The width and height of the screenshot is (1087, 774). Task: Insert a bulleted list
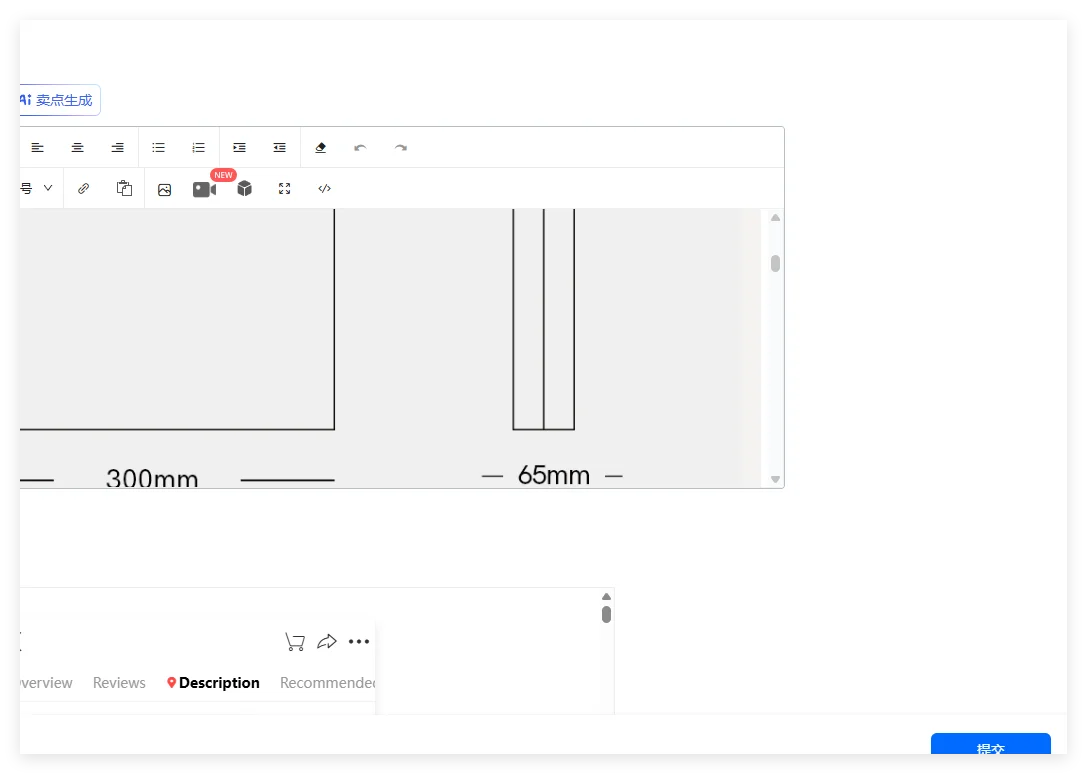[x=159, y=148]
